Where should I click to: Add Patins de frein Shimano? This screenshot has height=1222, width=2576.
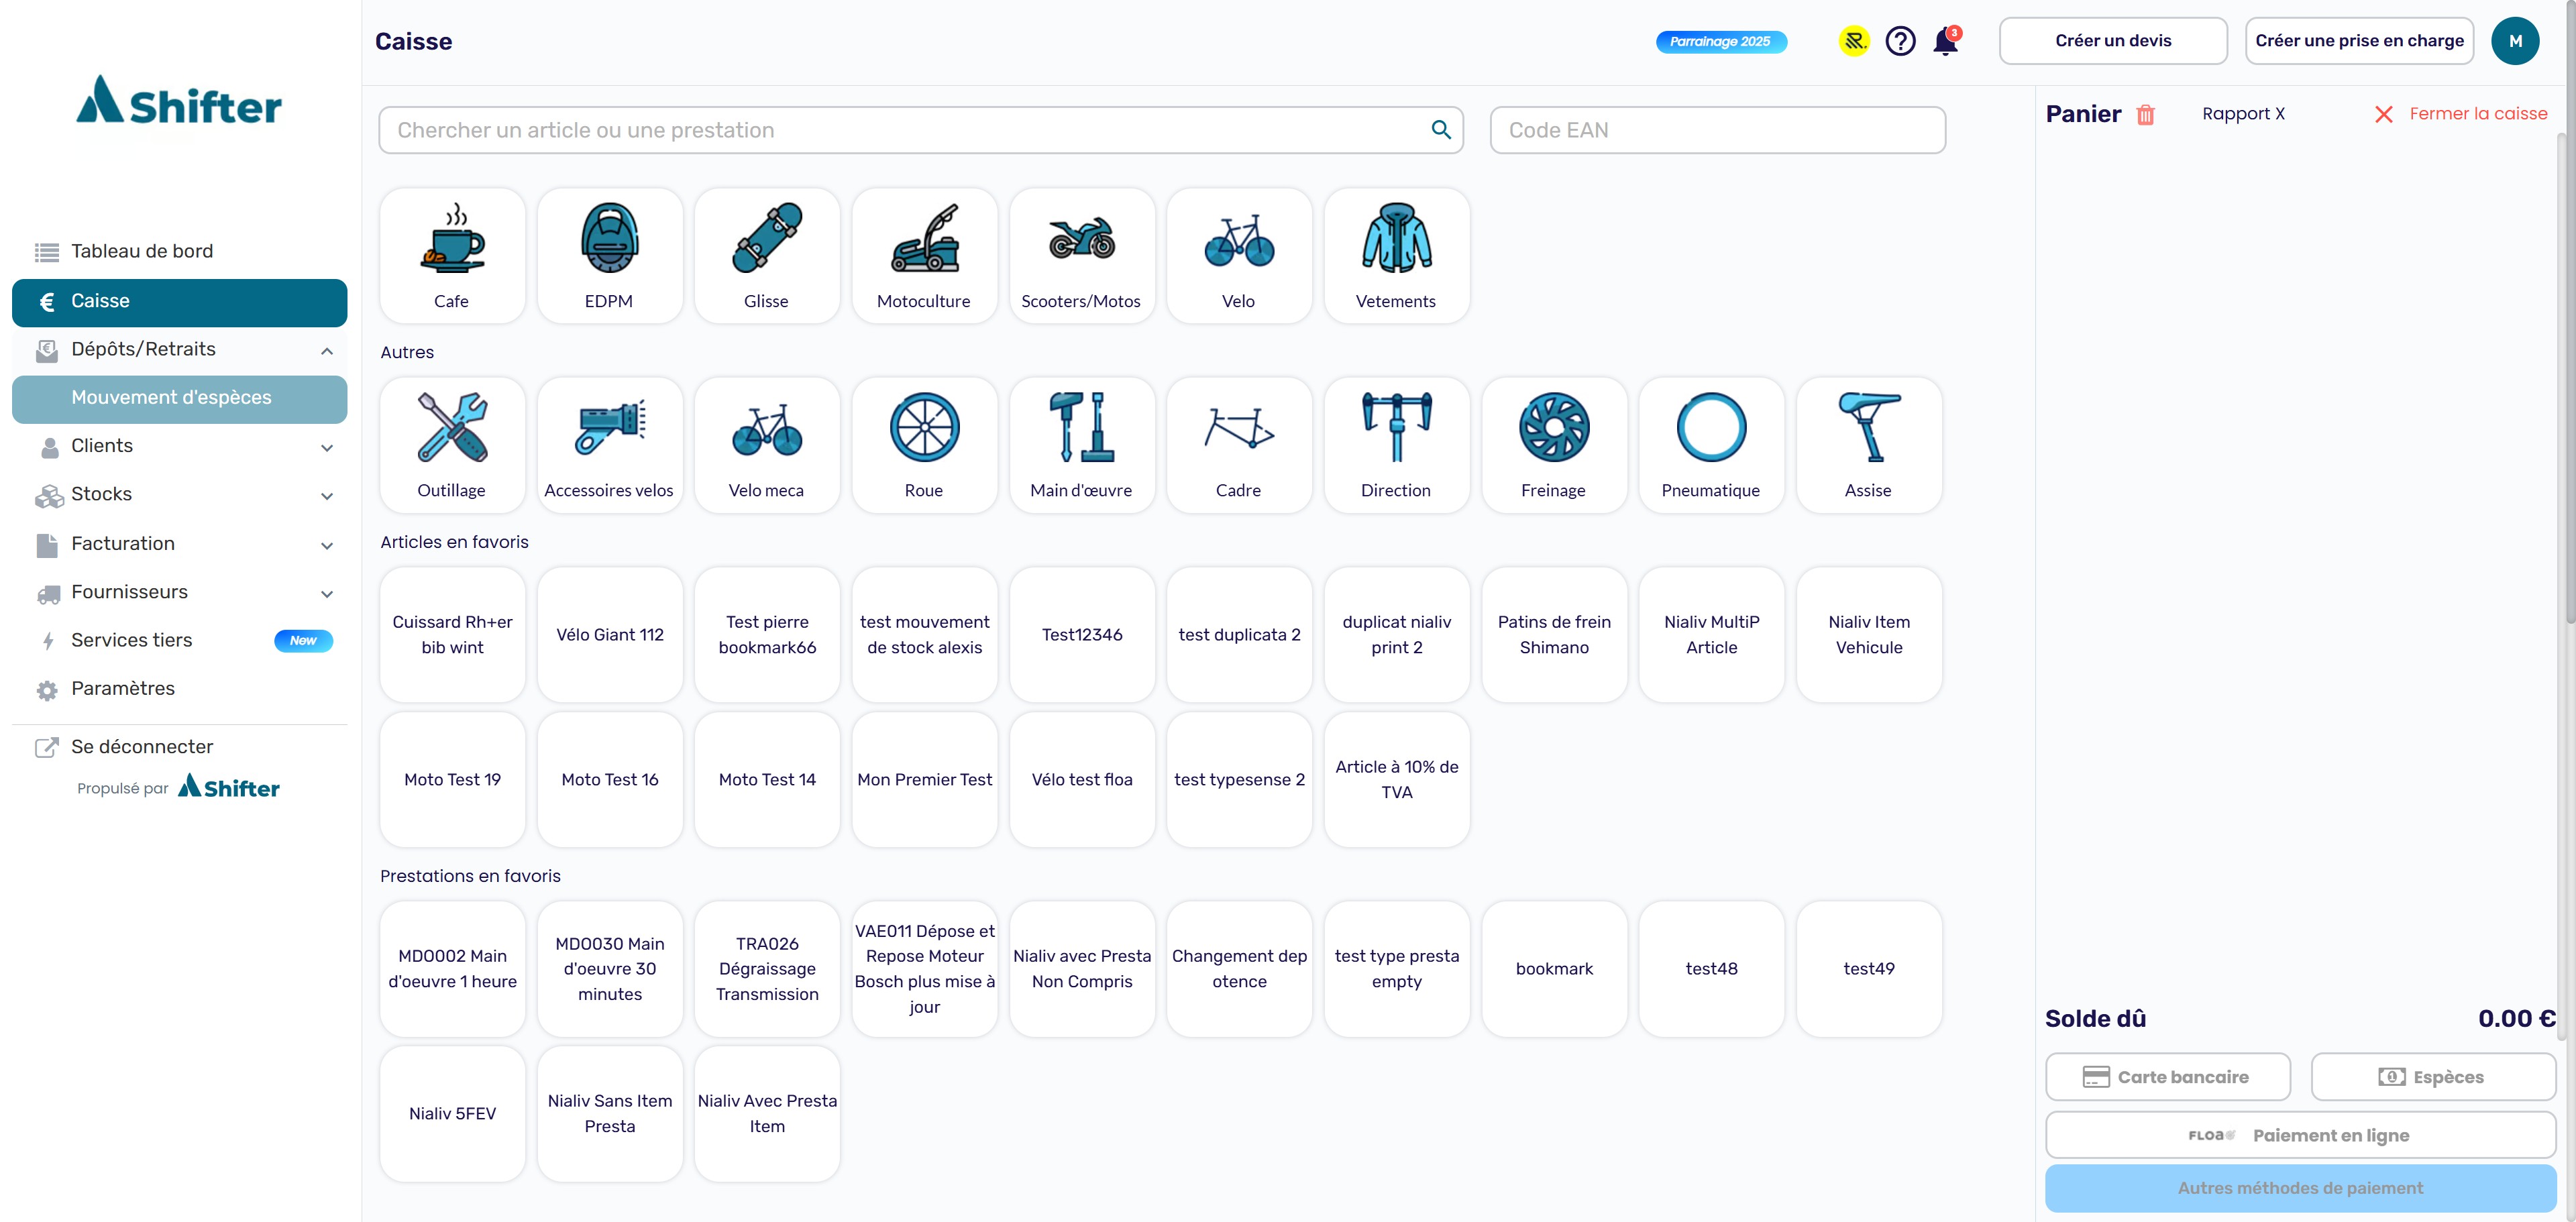point(1554,635)
